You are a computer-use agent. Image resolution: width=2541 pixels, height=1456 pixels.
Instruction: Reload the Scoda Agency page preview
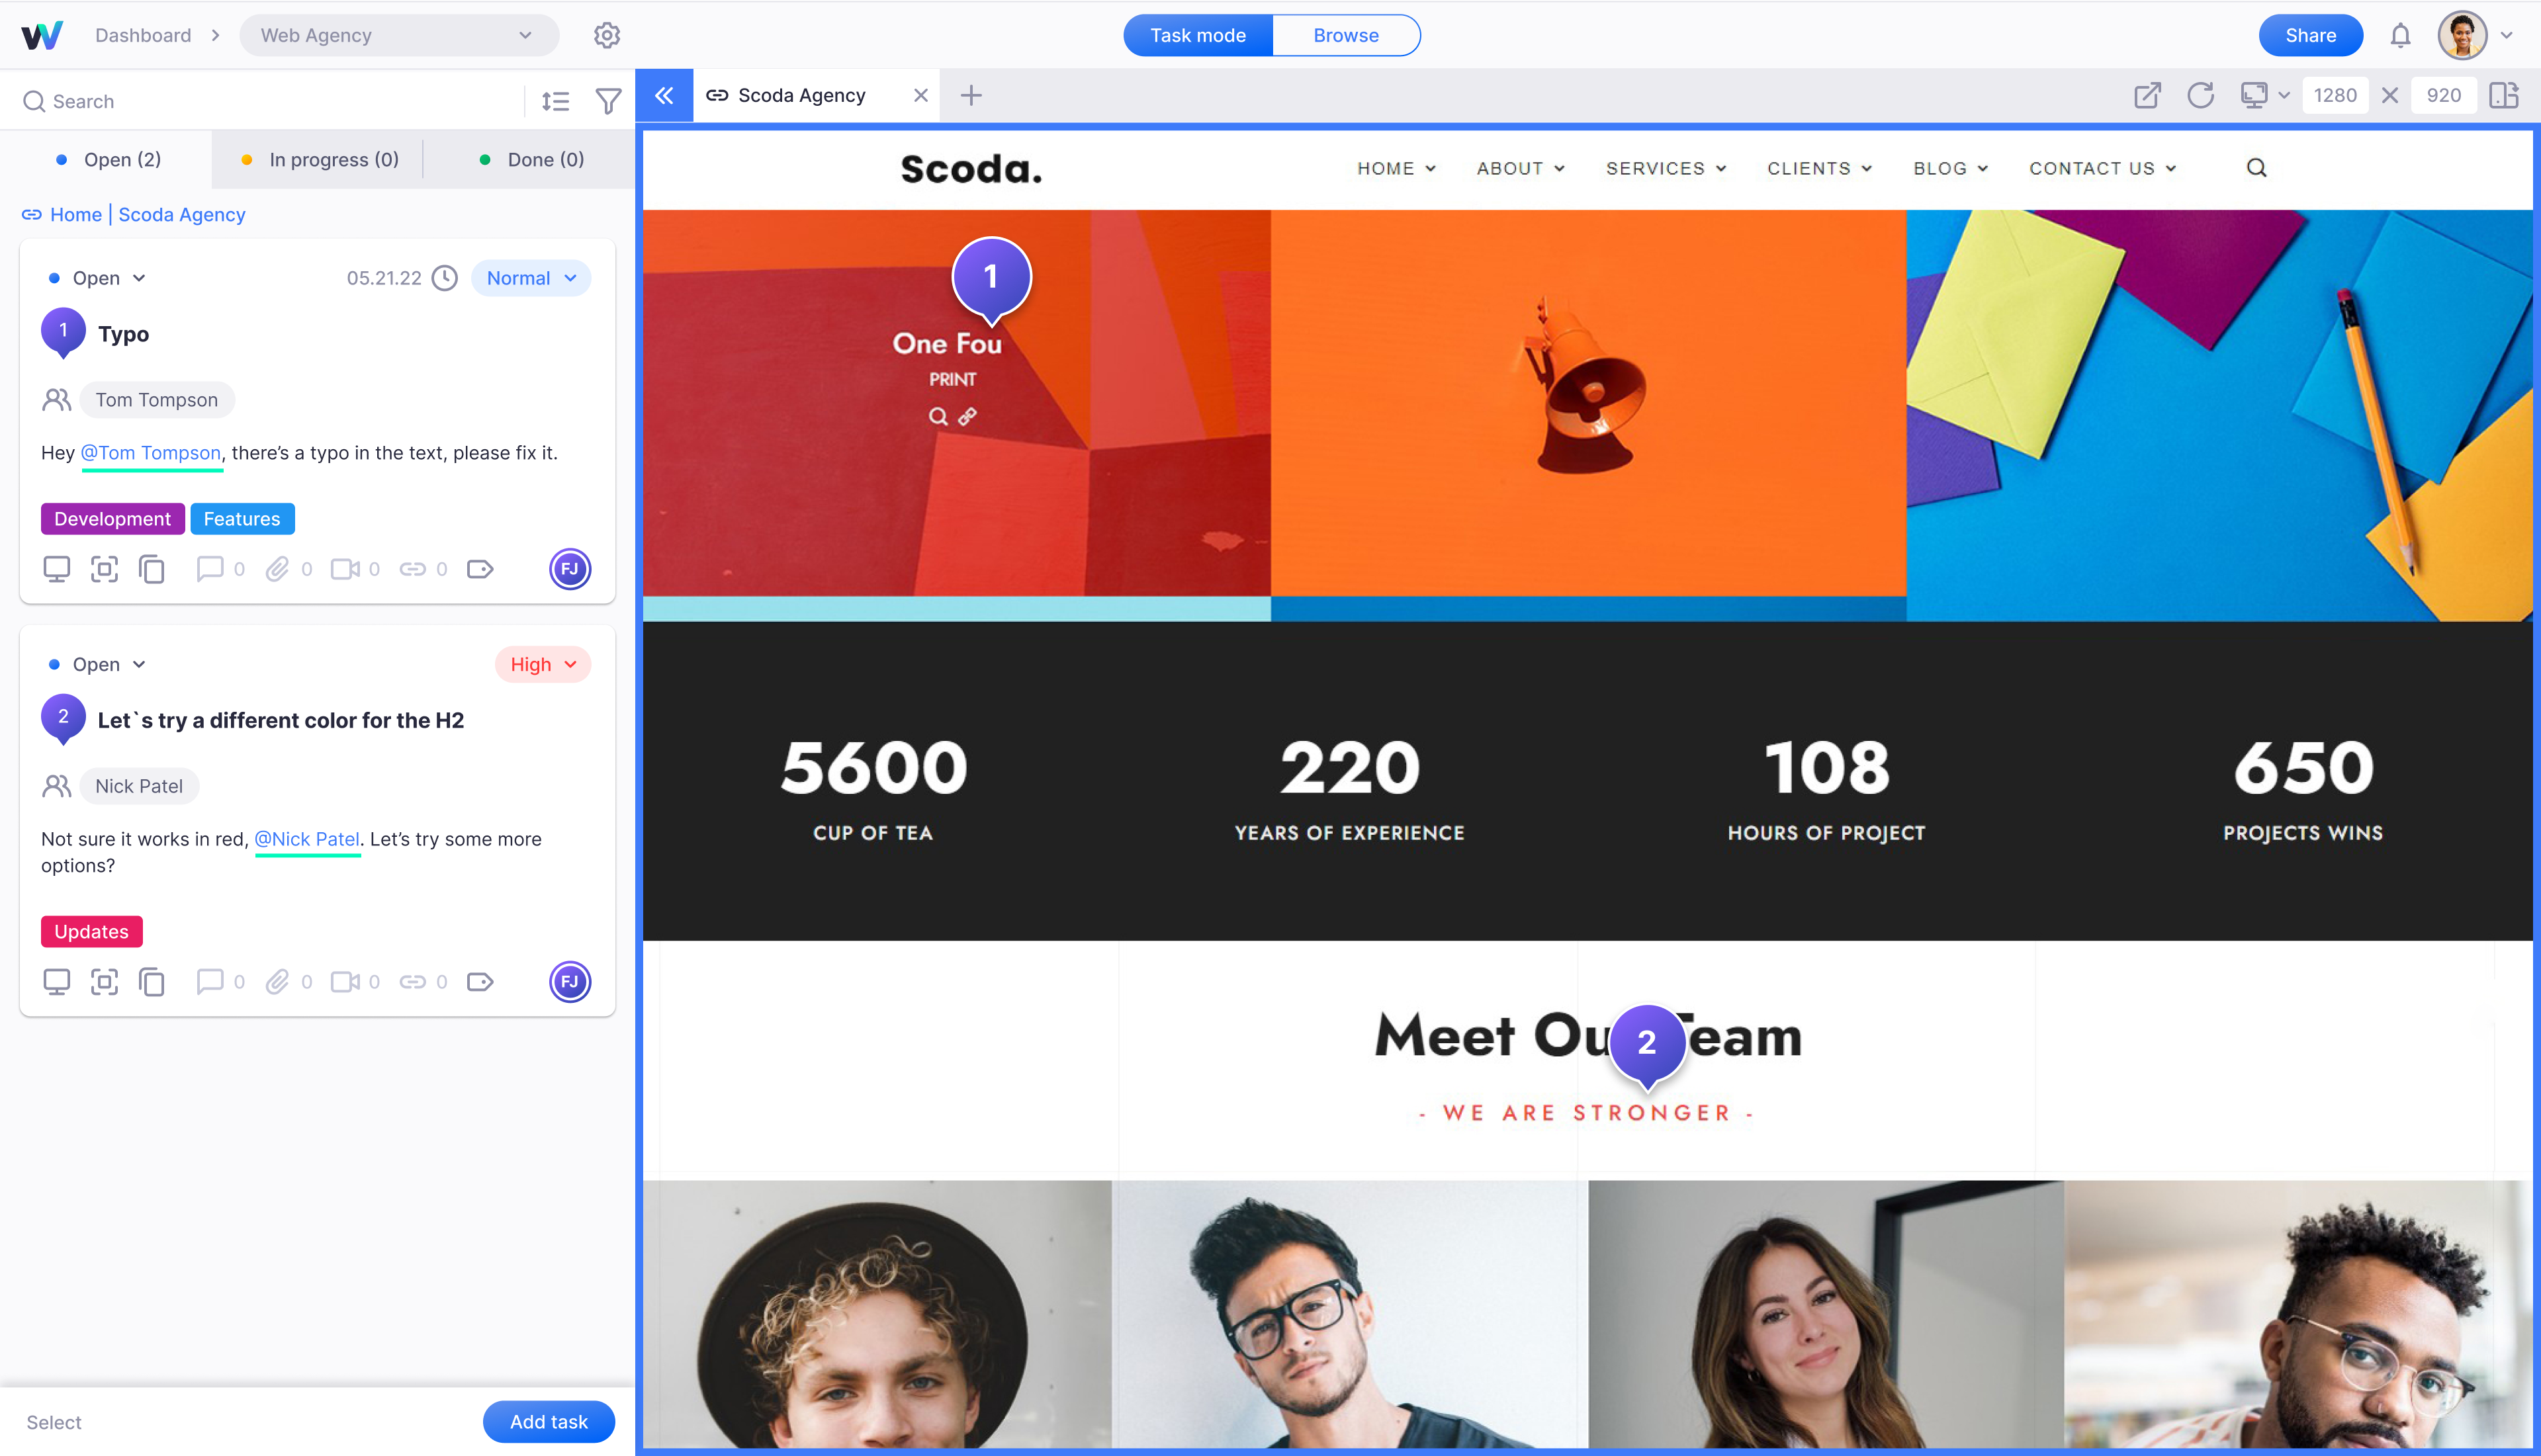(x=2200, y=95)
